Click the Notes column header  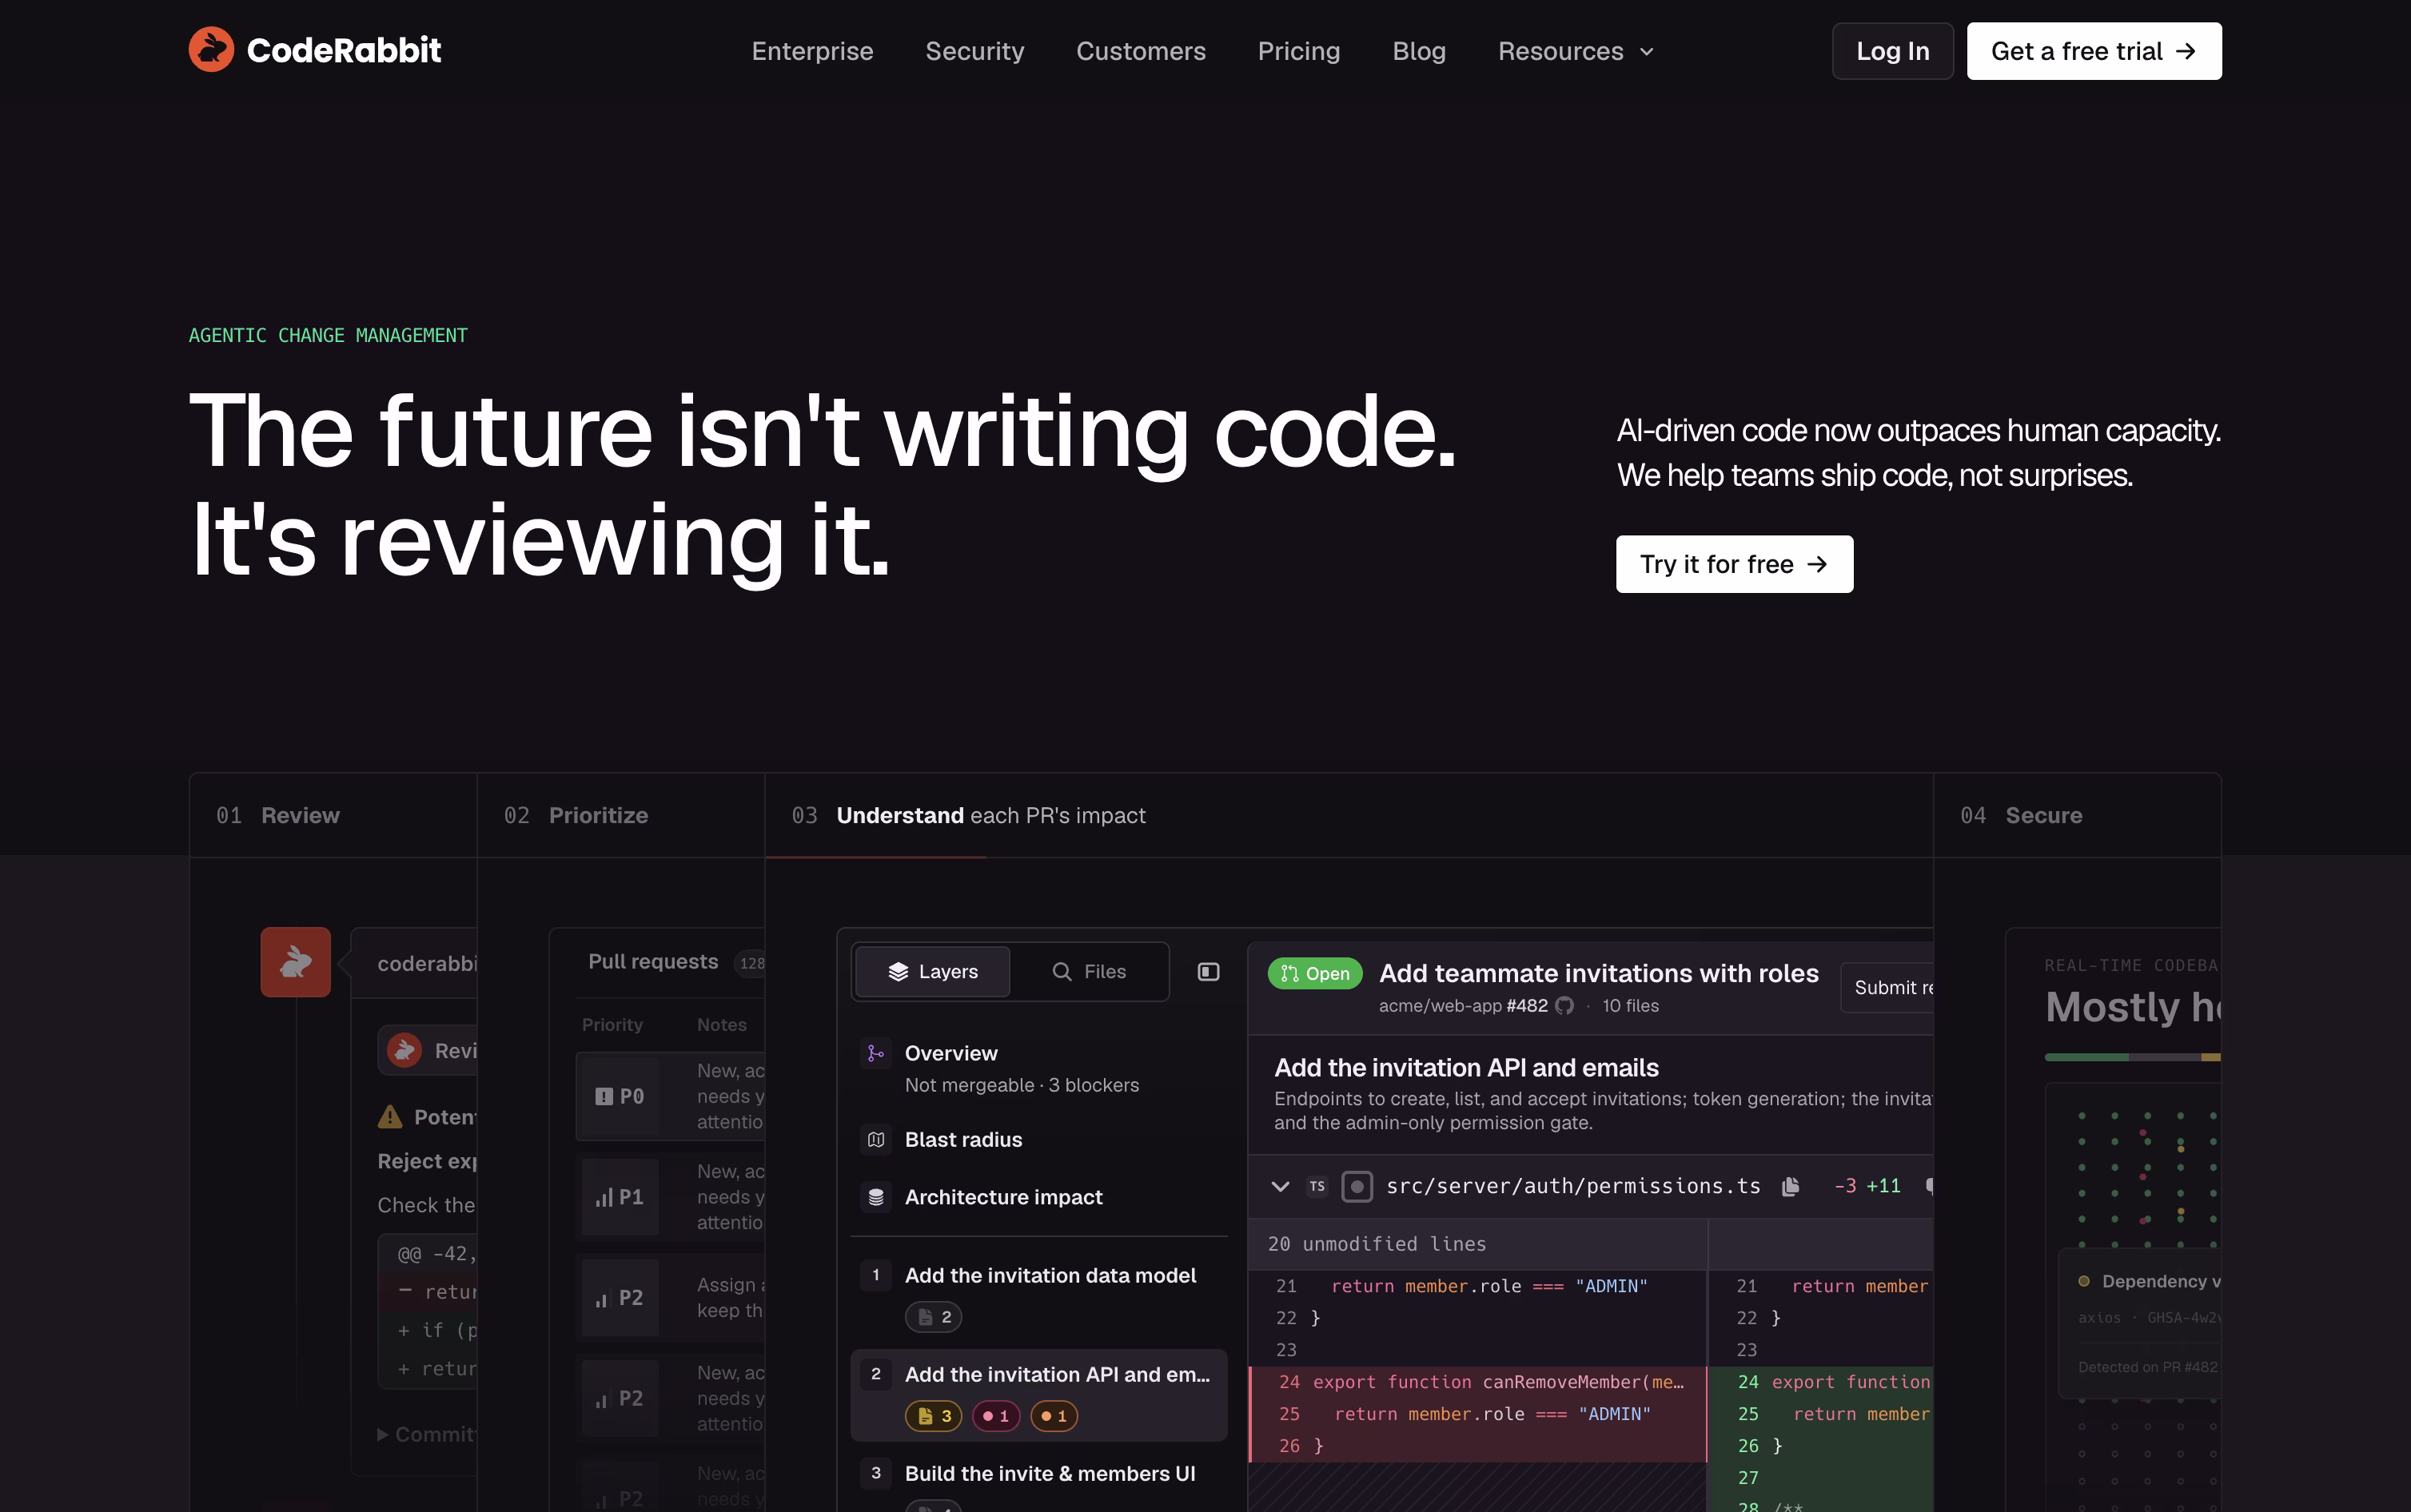click(x=721, y=1025)
